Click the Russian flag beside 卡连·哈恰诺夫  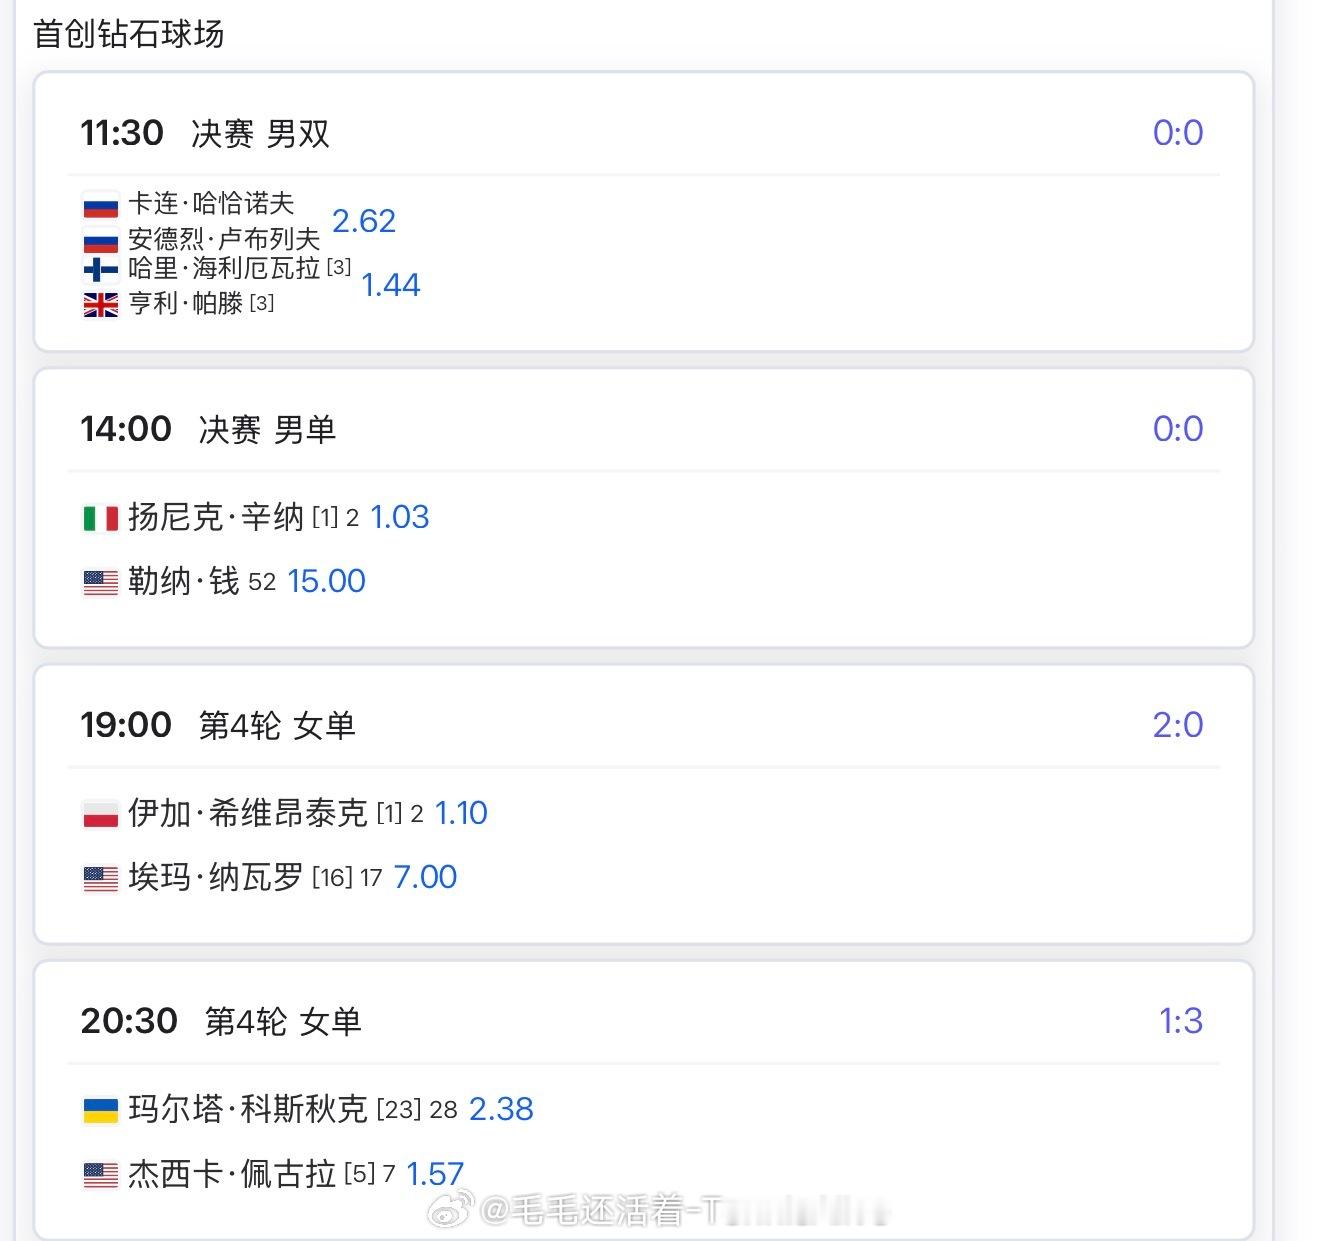point(100,207)
